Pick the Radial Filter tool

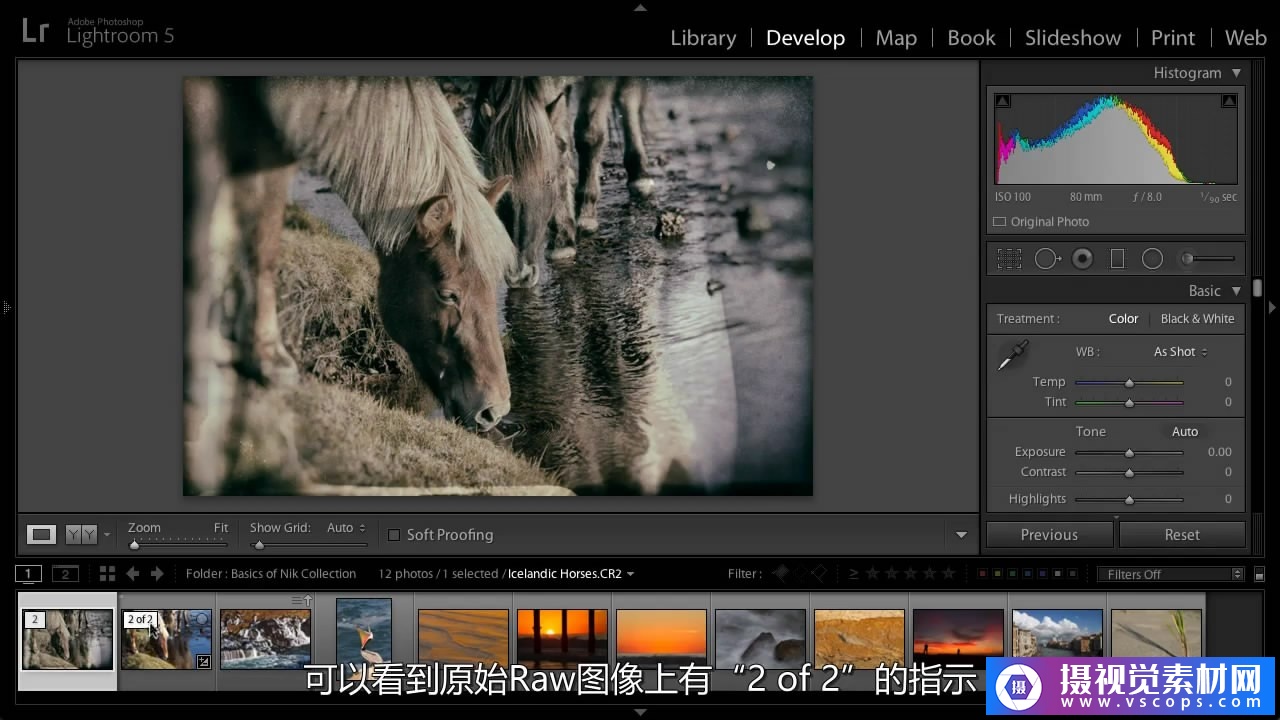(x=1152, y=259)
